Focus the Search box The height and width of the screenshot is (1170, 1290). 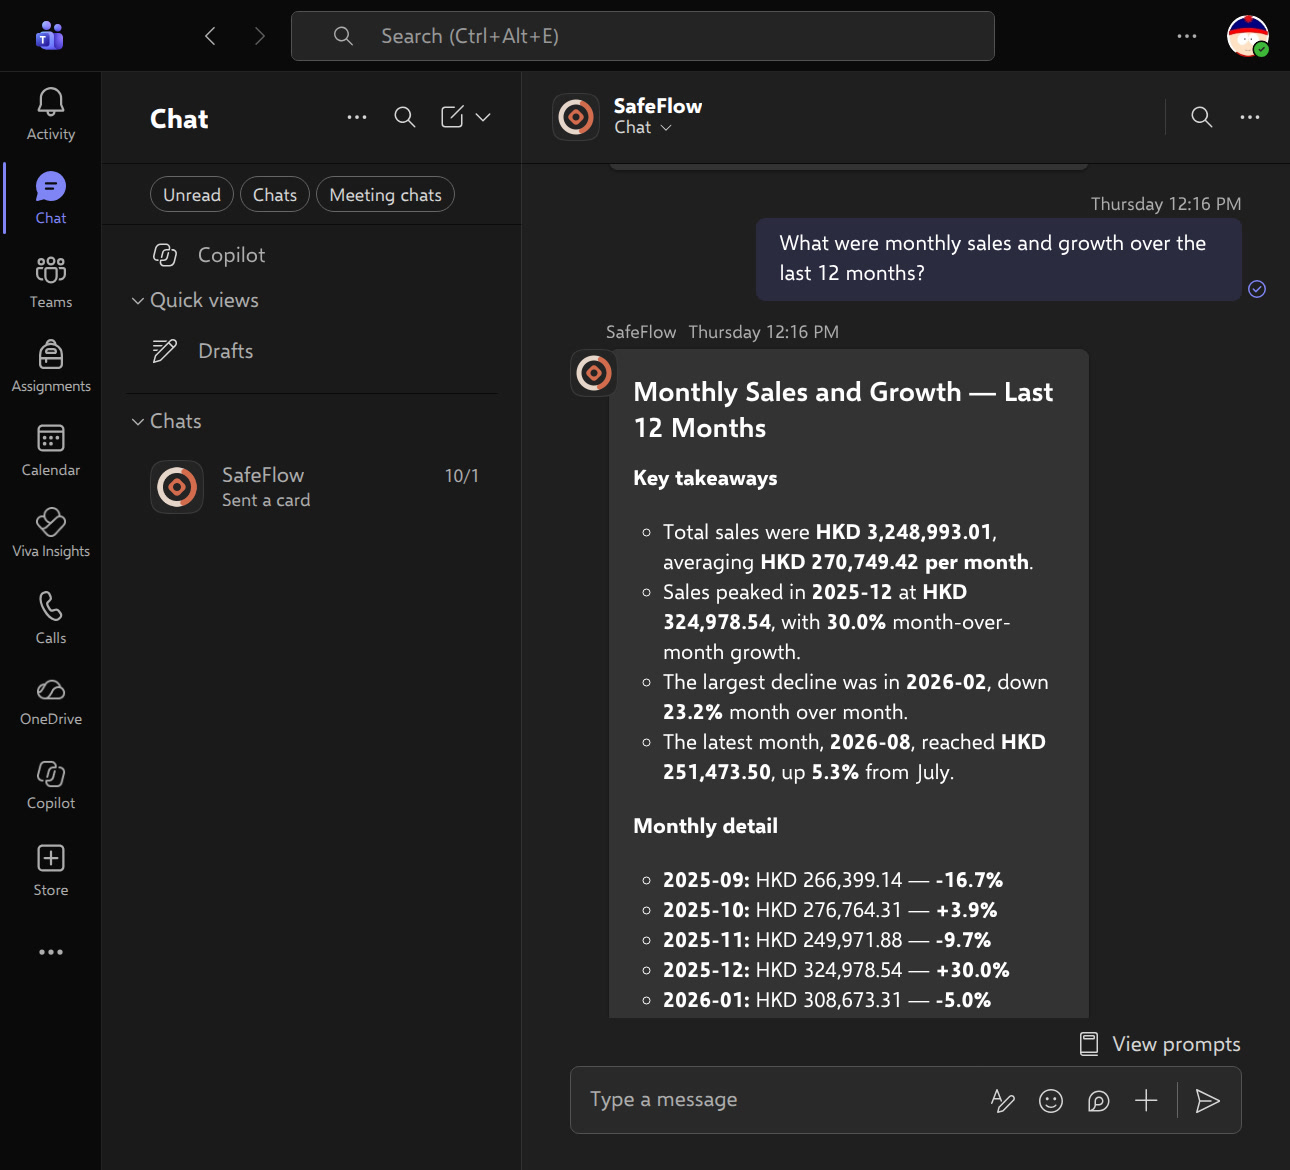[x=643, y=36]
